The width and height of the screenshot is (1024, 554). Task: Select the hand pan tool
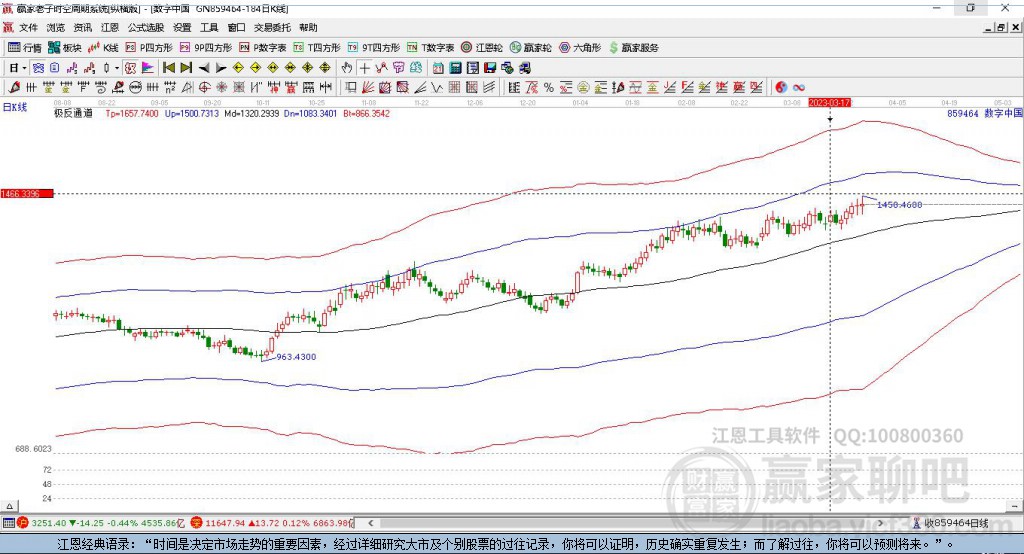click(347, 68)
